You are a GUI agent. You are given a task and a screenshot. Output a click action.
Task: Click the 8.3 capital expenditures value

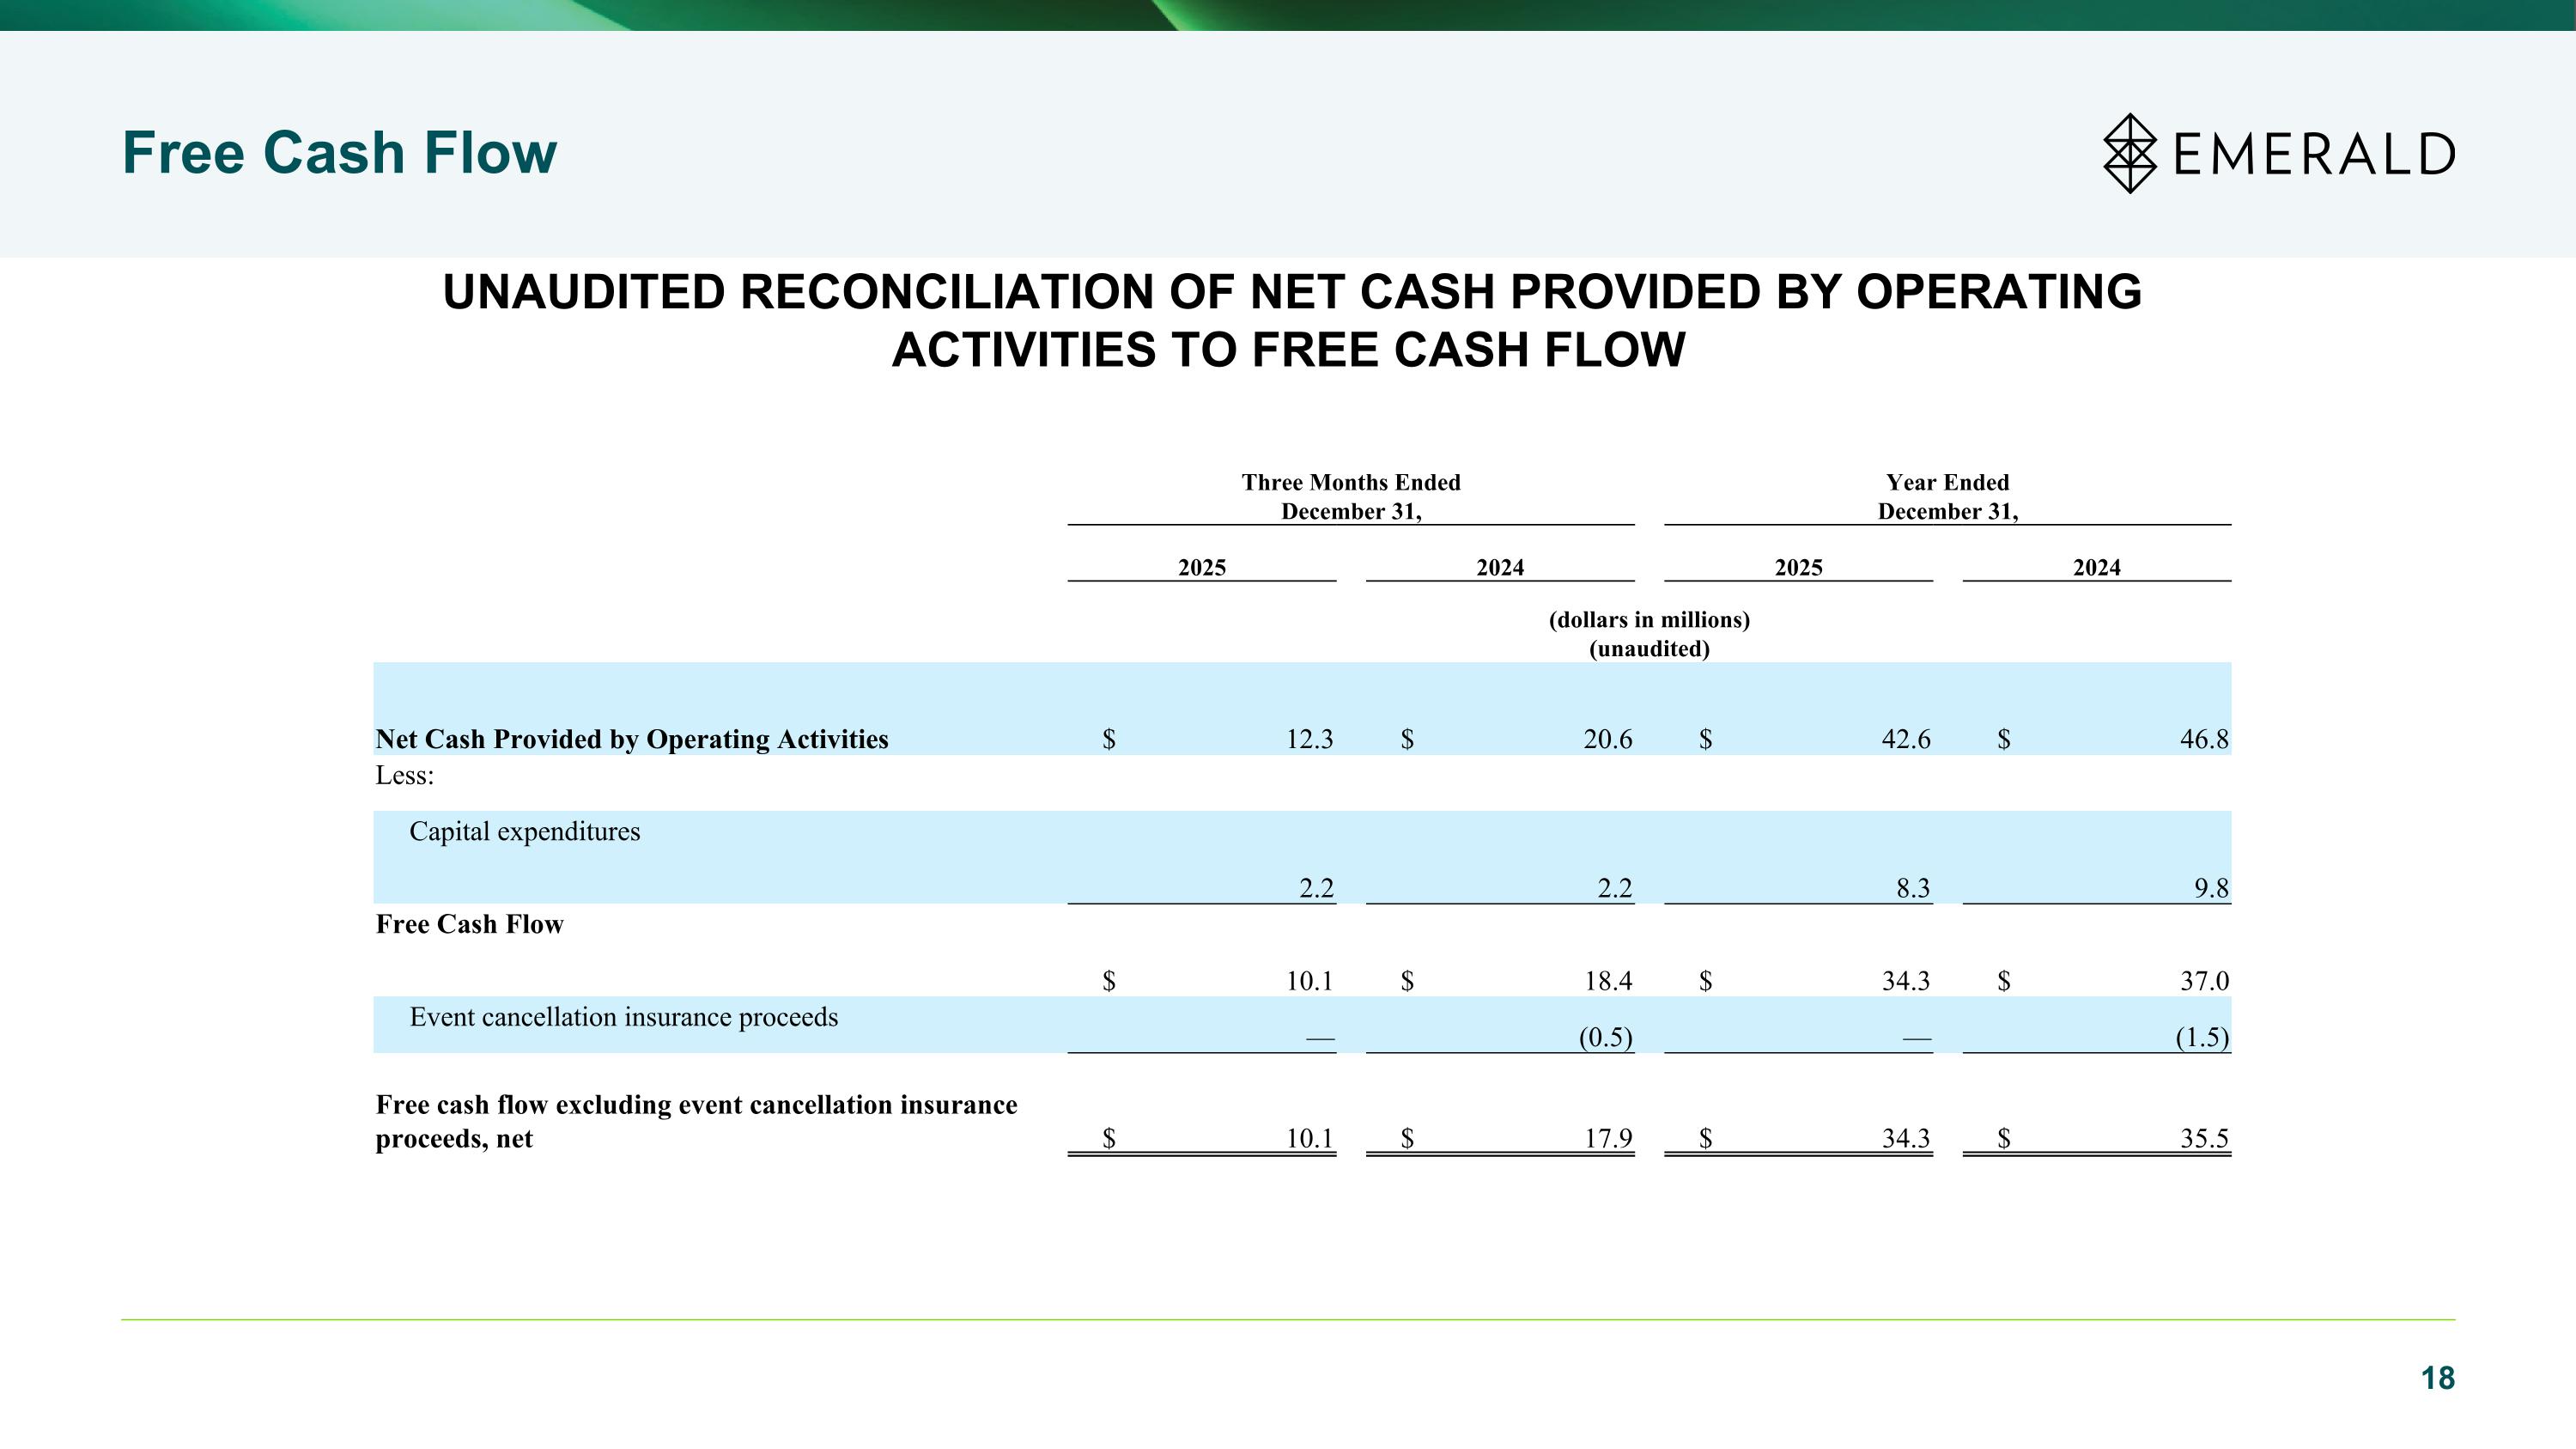1912,888
